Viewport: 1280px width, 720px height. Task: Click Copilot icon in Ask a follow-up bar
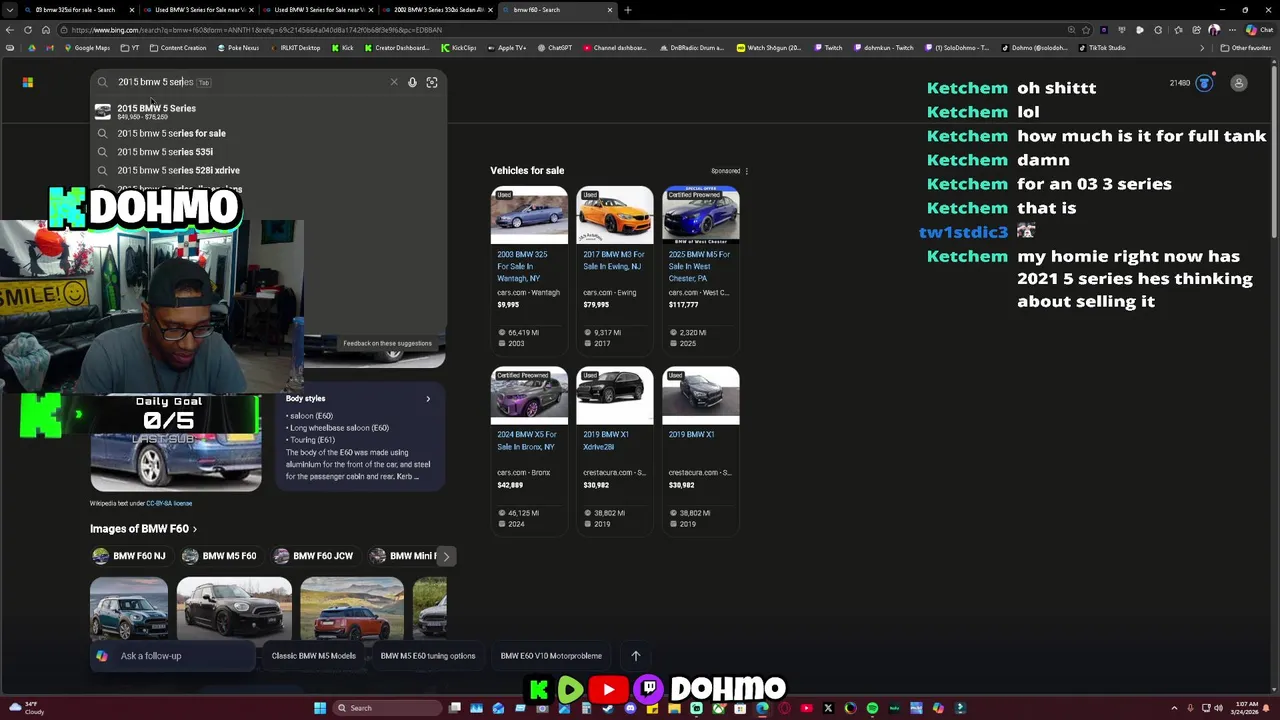tap(102, 656)
